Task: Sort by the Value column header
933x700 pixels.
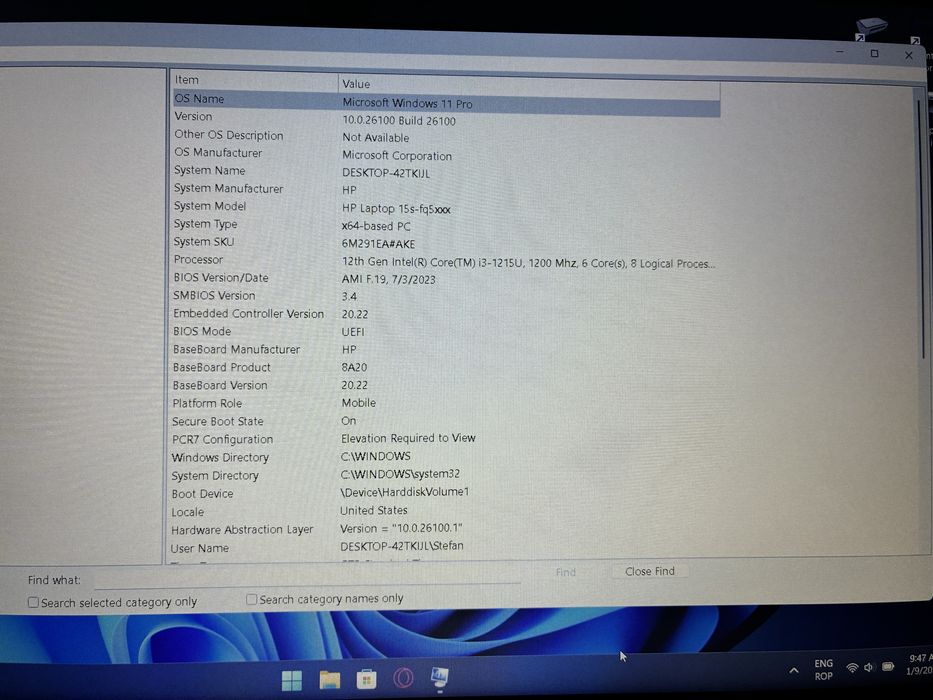Action: tap(530, 85)
